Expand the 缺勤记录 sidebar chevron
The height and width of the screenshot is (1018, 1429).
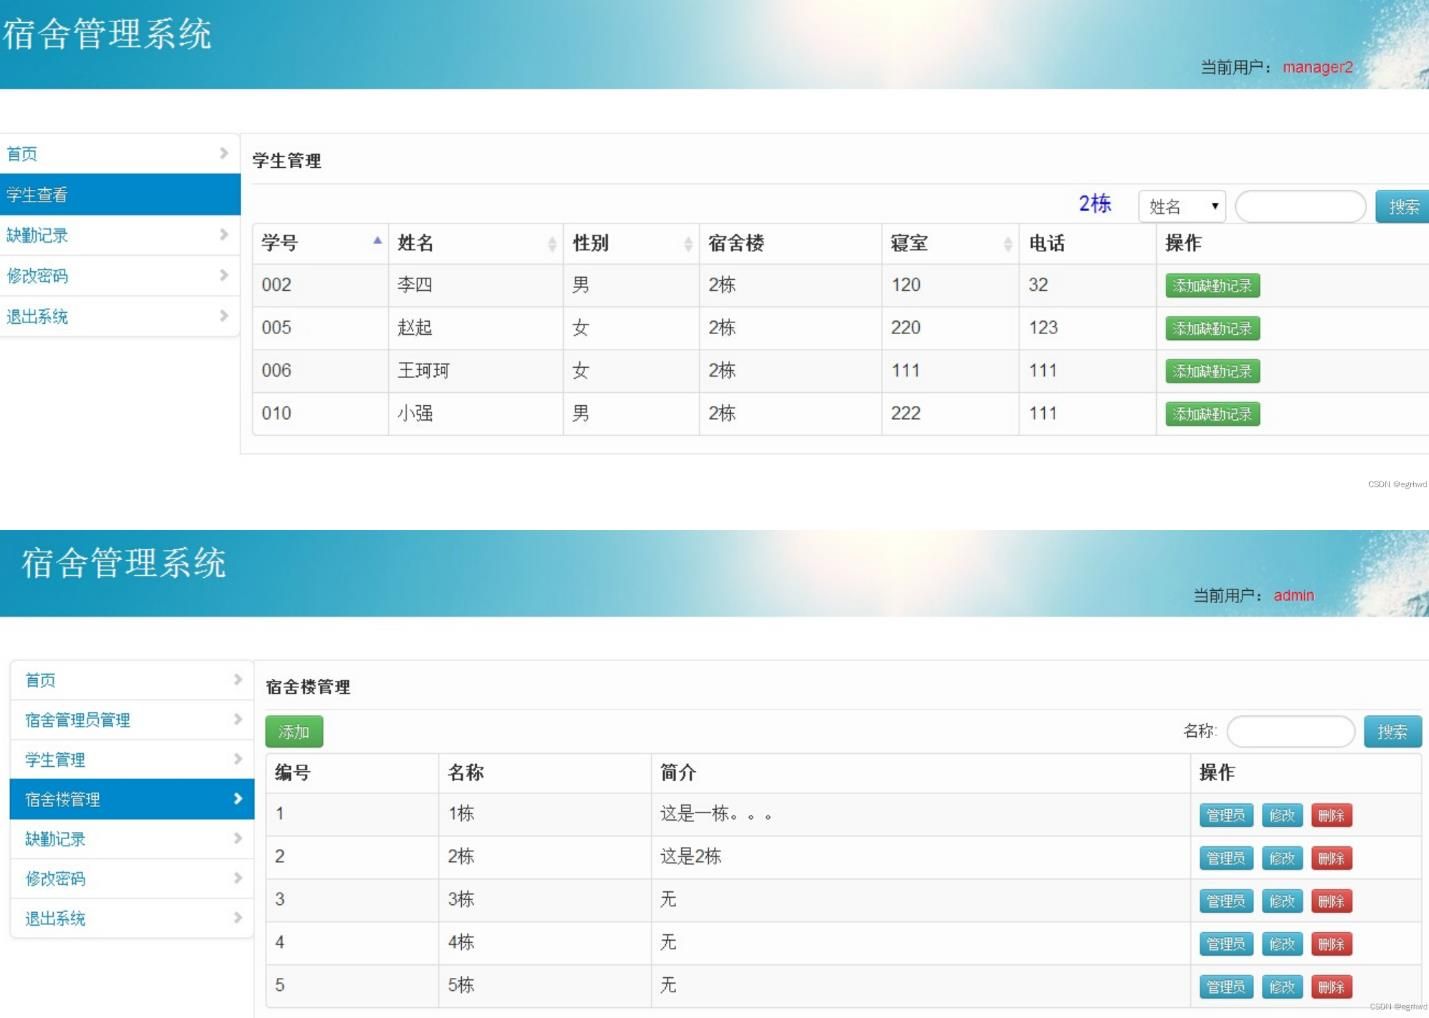coord(223,235)
